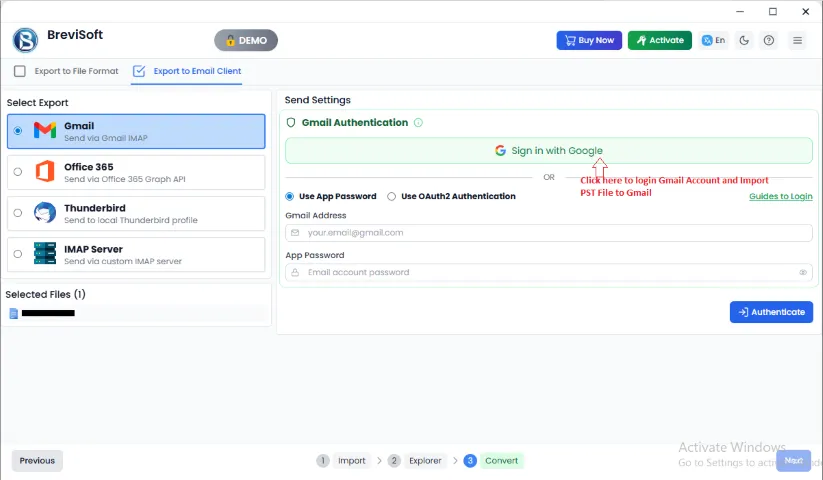Image resolution: width=823 pixels, height=480 pixels.
Task: Click Sign in with Google button
Action: pyautogui.click(x=548, y=151)
